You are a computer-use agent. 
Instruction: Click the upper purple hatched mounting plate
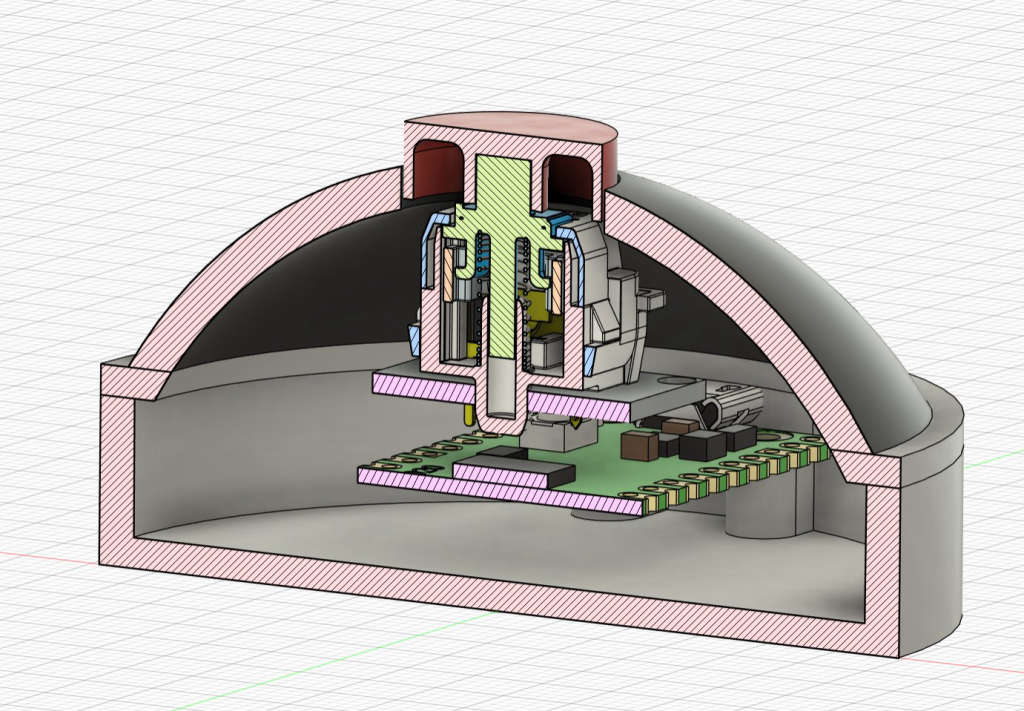click(x=502, y=395)
